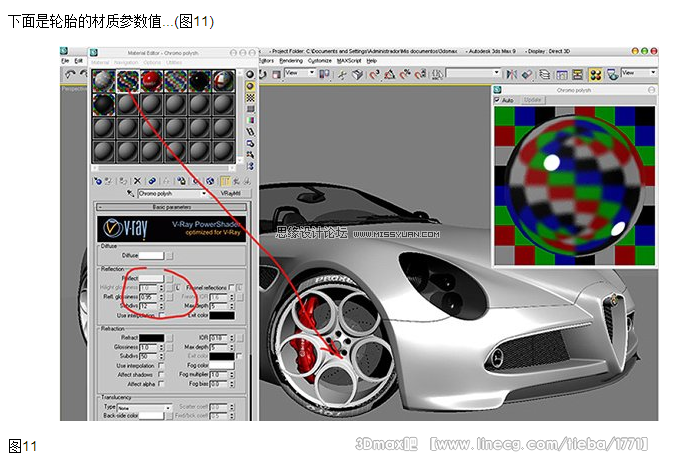The height and width of the screenshot is (461, 677).
Task: Open the right View render dropdown
Action: [x=639, y=73]
